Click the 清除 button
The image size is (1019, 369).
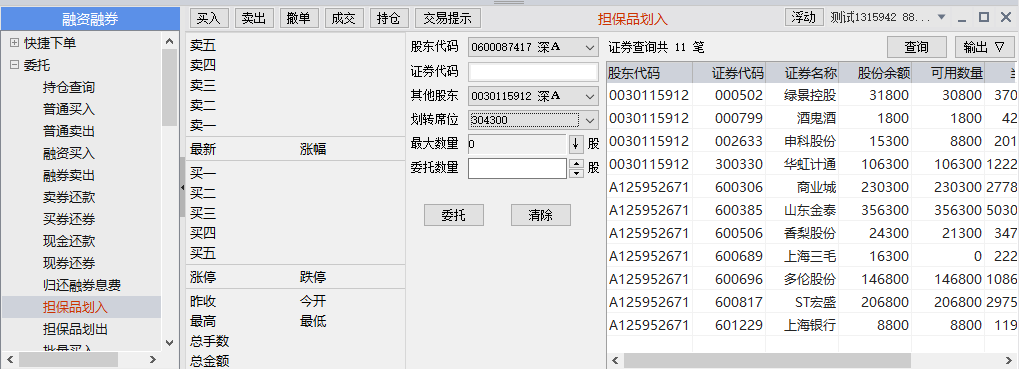tap(541, 215)
